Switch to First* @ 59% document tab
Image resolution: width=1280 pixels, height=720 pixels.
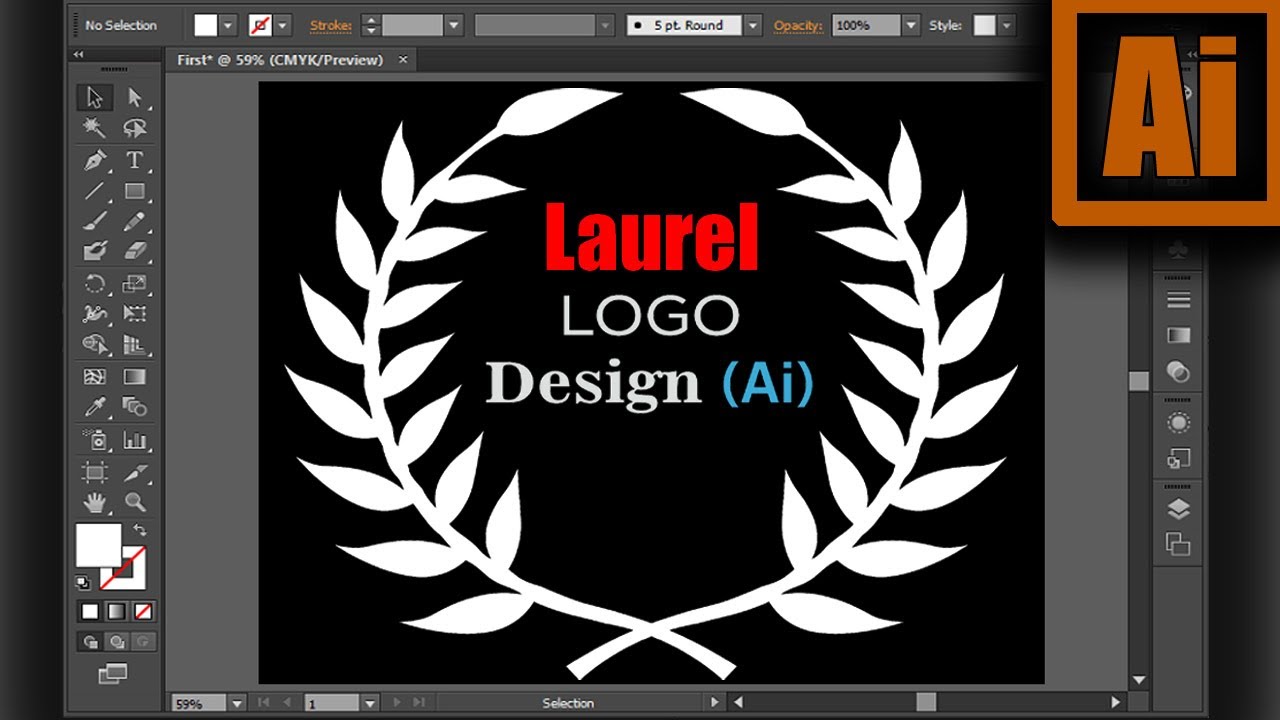click(281, 60)
